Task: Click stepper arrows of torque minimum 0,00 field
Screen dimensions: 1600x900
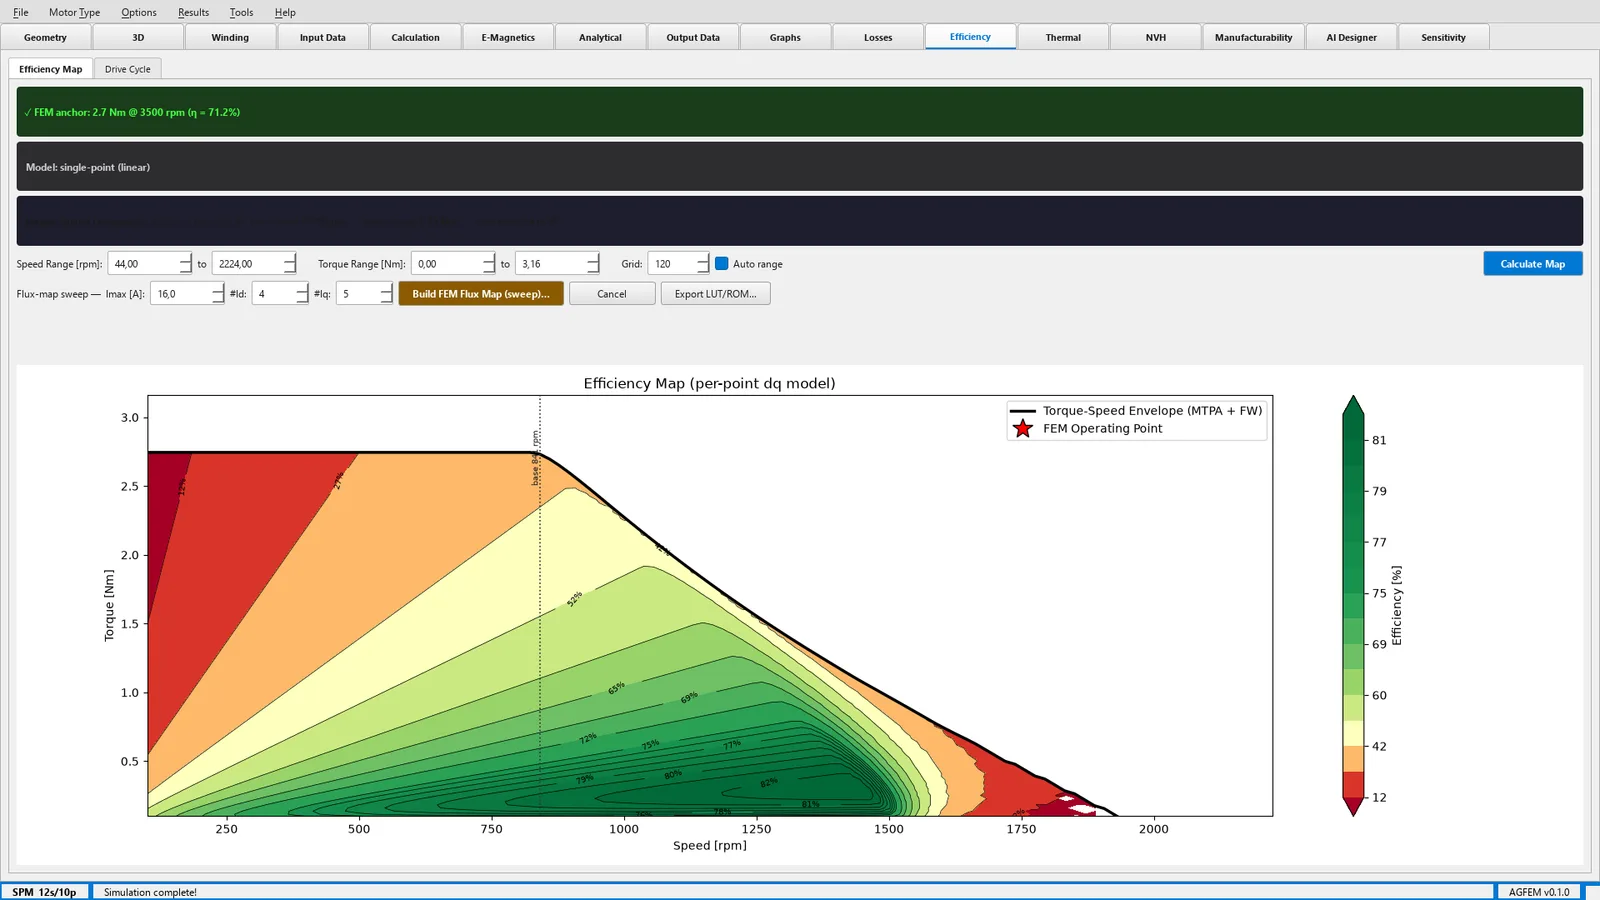Action: click(x=489, y=264)
